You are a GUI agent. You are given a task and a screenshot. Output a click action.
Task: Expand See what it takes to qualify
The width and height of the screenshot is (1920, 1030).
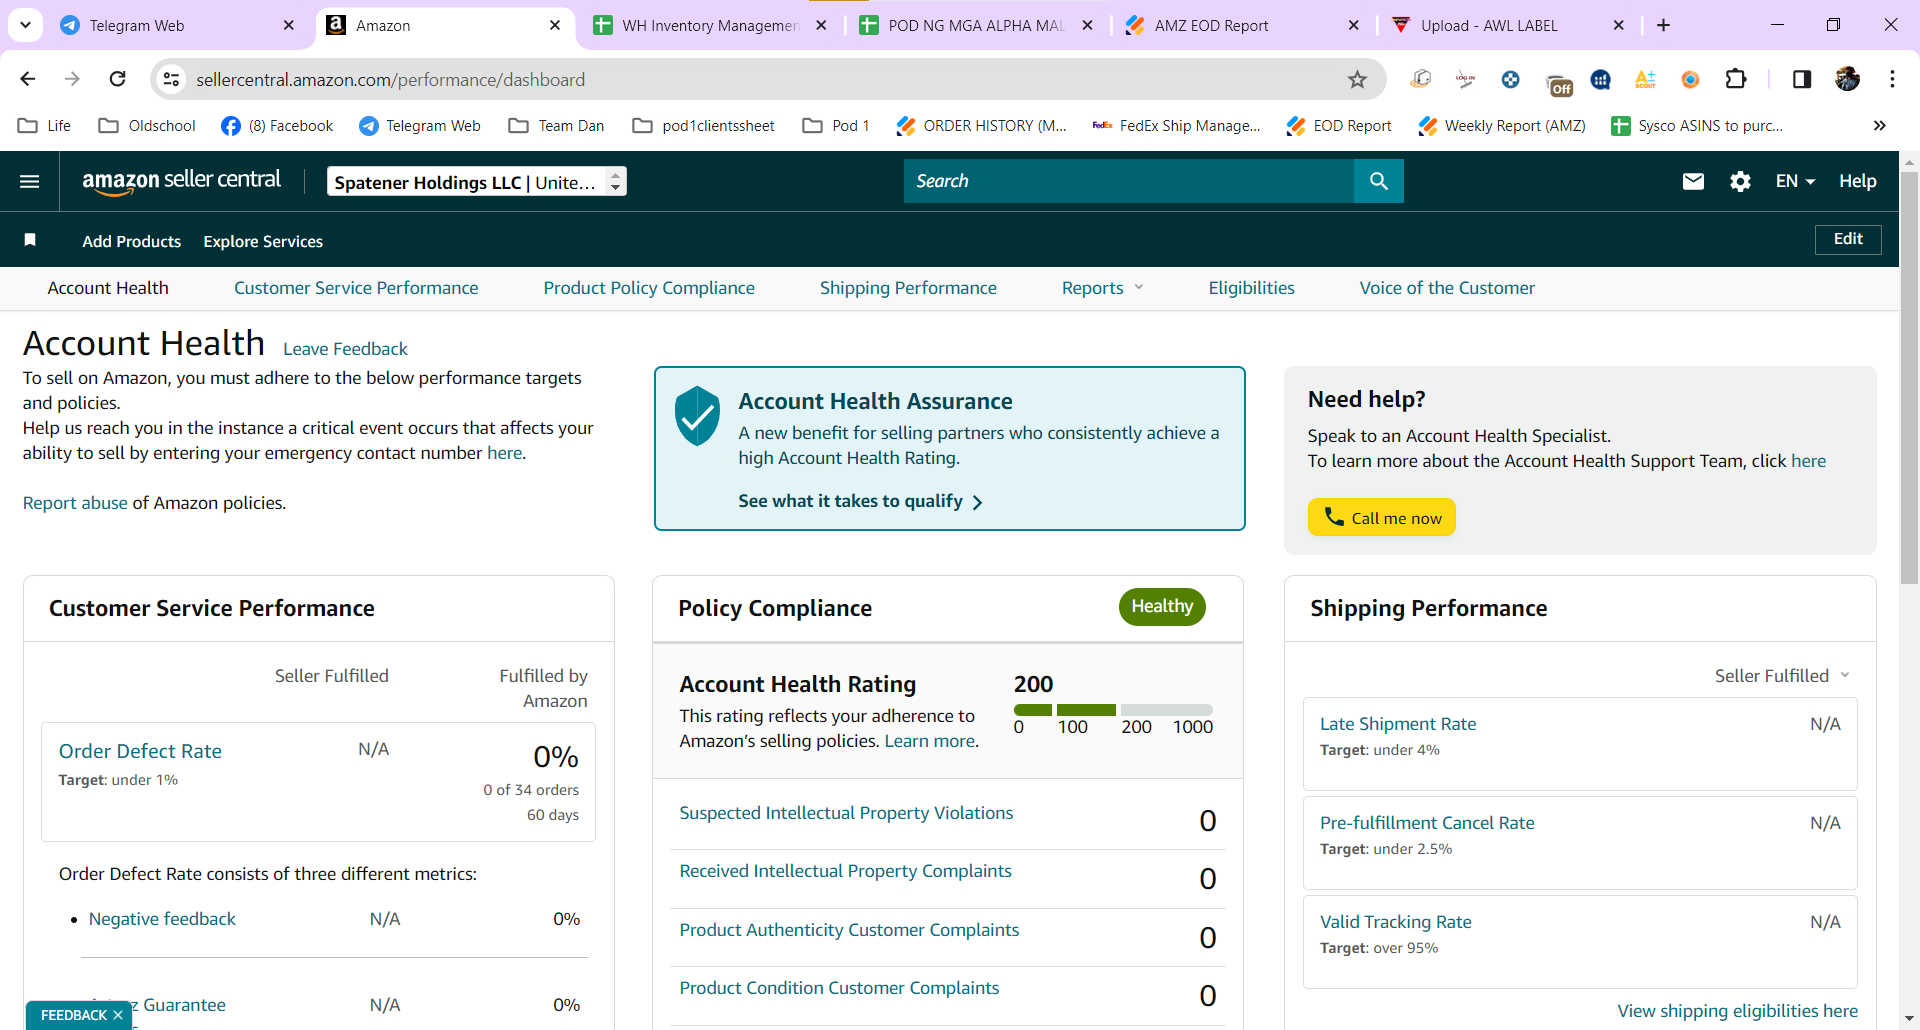point(860,501)
